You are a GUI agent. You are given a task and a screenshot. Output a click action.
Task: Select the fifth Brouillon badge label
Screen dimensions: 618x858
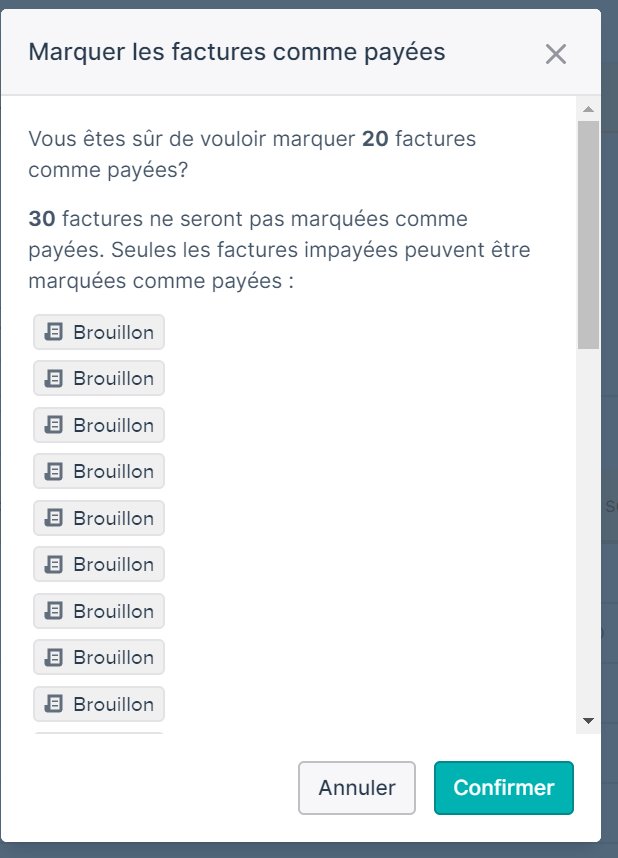pos(113,518)
